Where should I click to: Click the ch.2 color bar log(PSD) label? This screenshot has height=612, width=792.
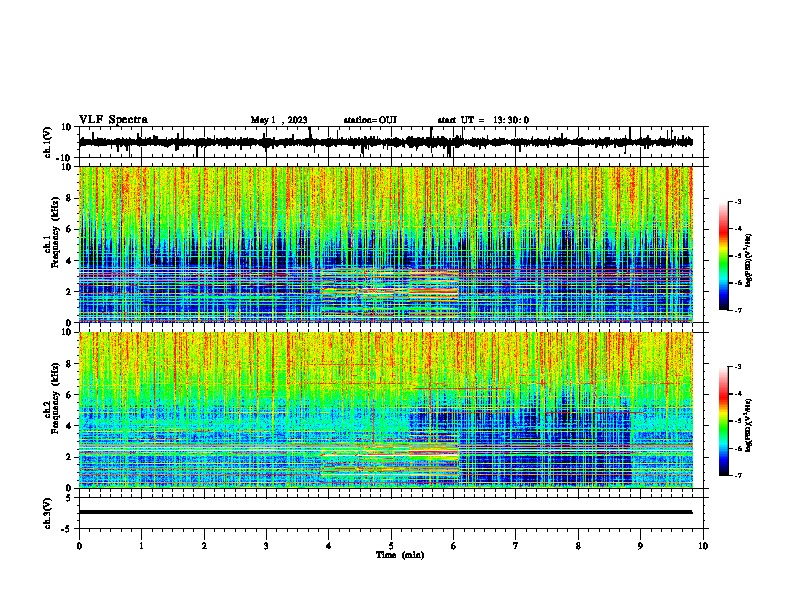(x=749, y=426)
